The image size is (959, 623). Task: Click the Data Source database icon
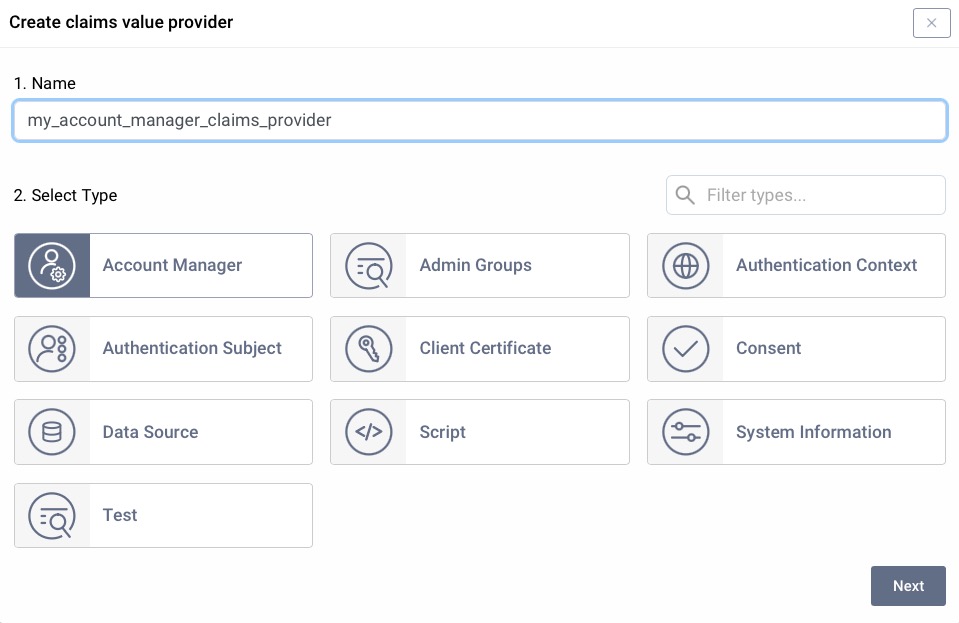[x=52, y=432]
